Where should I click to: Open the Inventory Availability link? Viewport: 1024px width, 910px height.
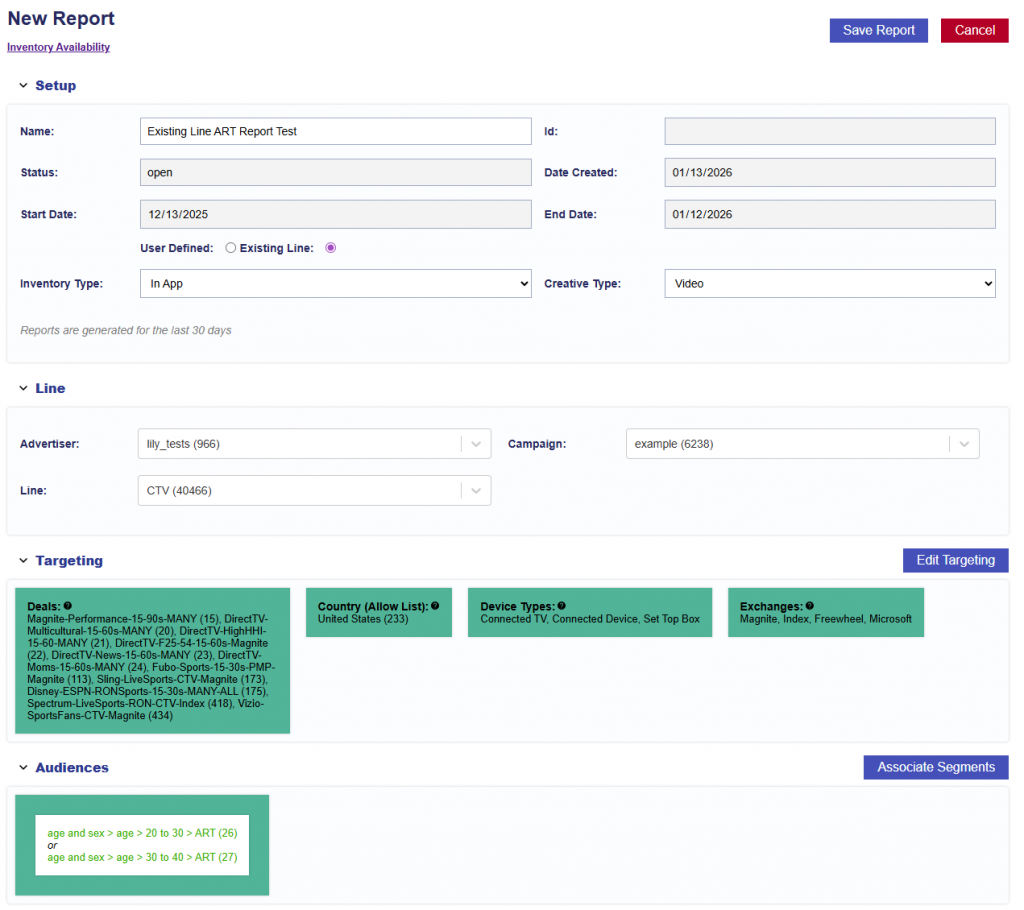58,47
